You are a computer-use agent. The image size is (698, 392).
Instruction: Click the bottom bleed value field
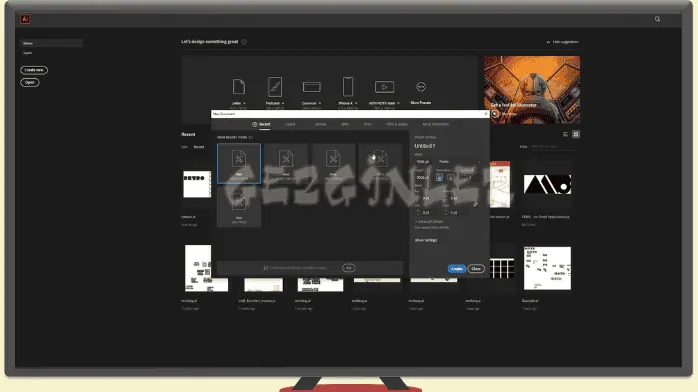454,198
